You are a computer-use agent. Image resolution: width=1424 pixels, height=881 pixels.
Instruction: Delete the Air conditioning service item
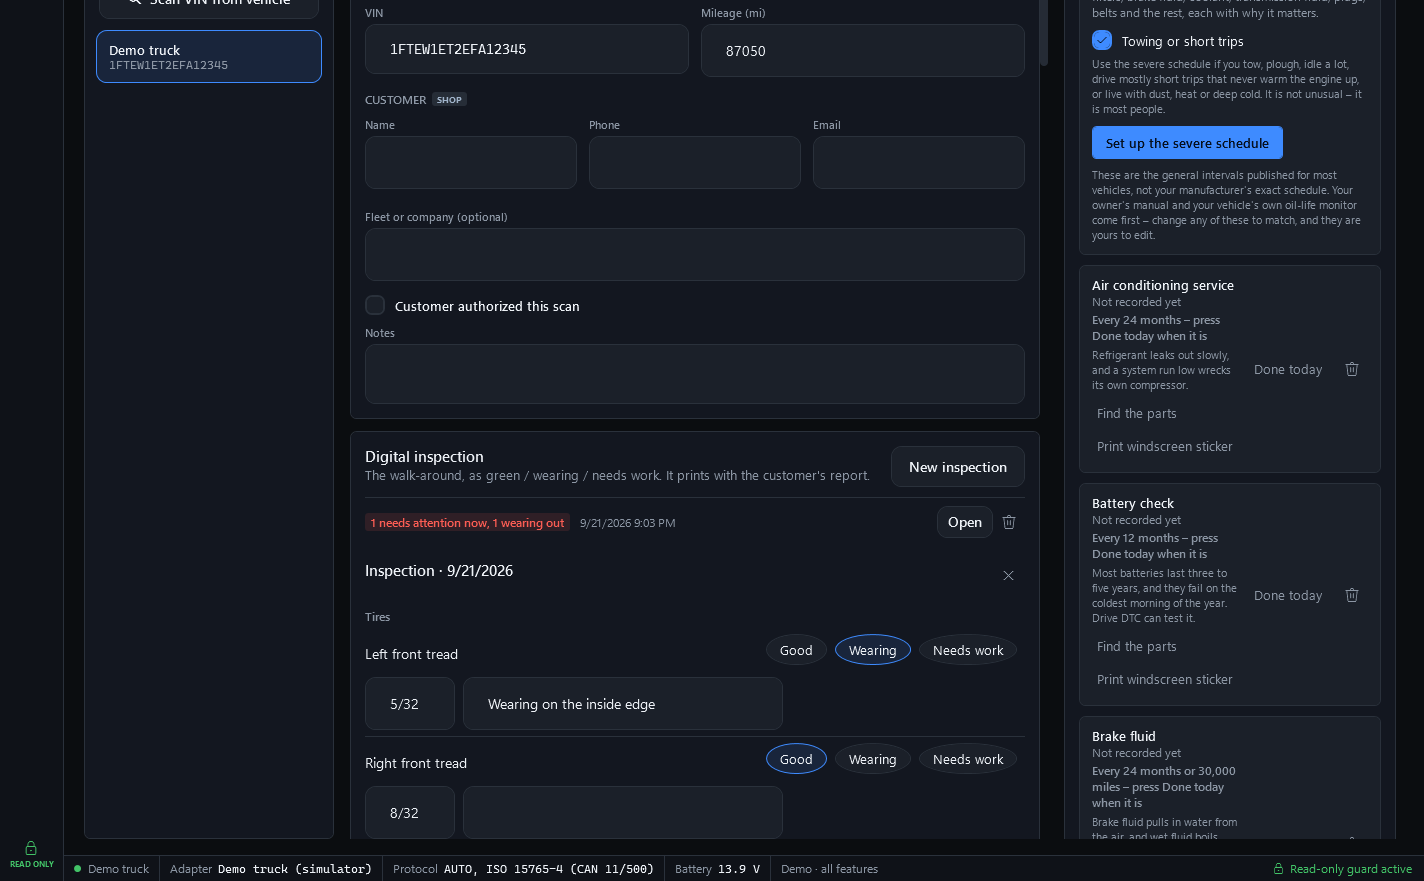(x=1352, y=369)
